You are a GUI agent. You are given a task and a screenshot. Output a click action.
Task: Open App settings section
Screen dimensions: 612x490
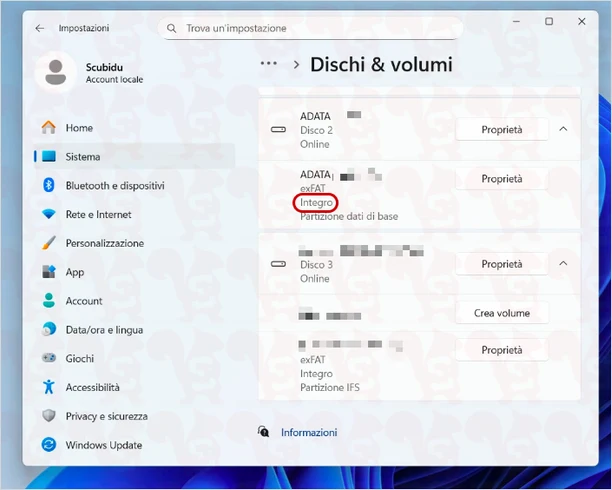(x=135, y=272)
